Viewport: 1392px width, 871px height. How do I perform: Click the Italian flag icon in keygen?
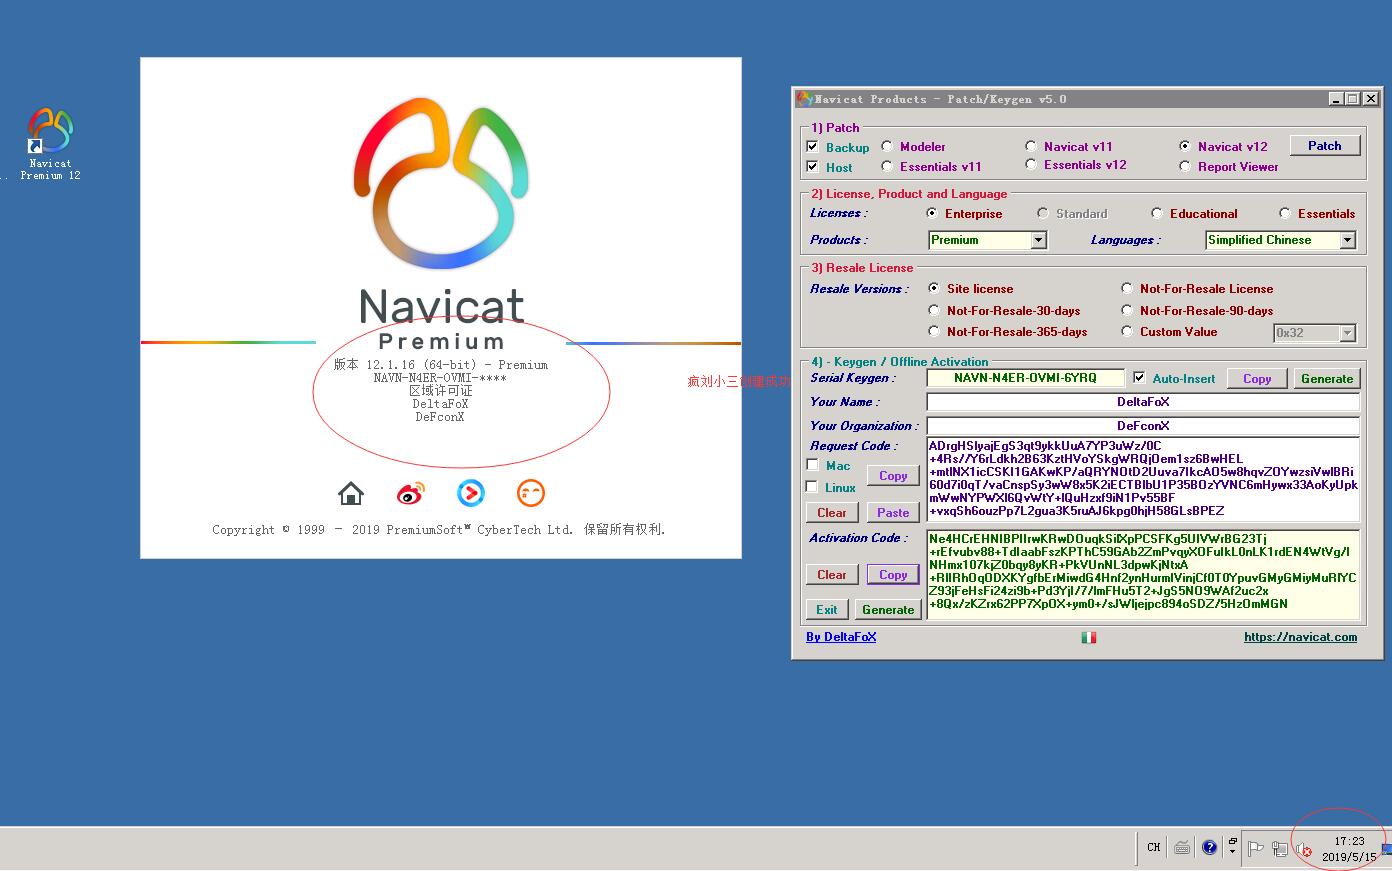pyautogui.click(x=1088, y=637)
